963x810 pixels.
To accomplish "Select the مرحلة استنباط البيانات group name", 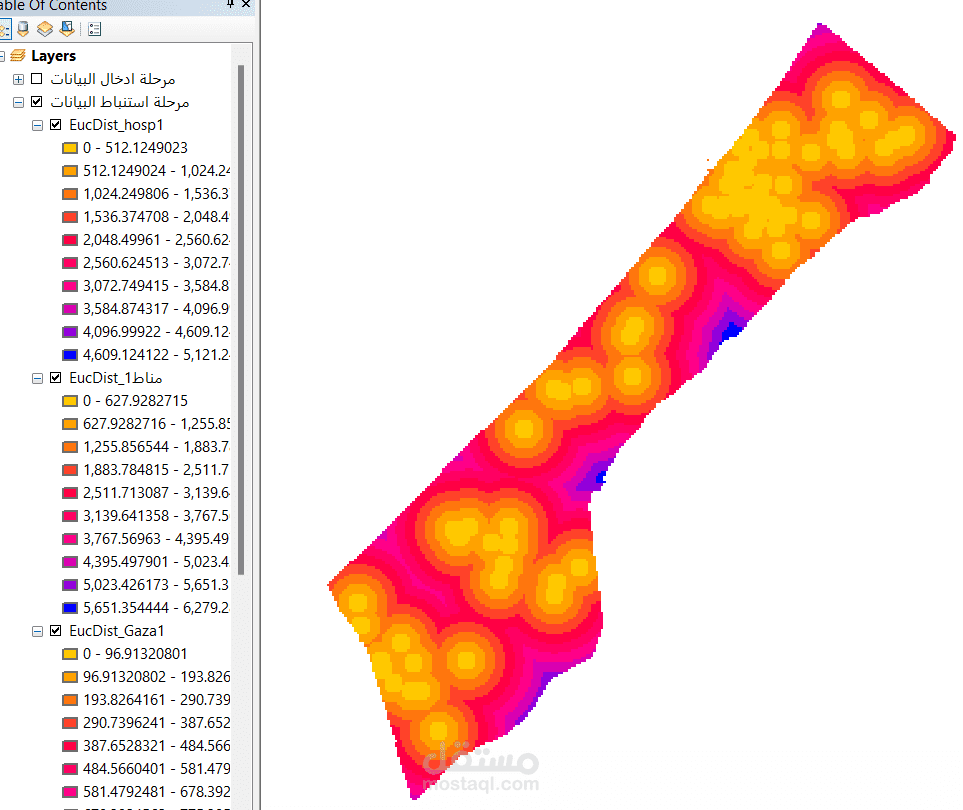I will (x=120, y=101).
